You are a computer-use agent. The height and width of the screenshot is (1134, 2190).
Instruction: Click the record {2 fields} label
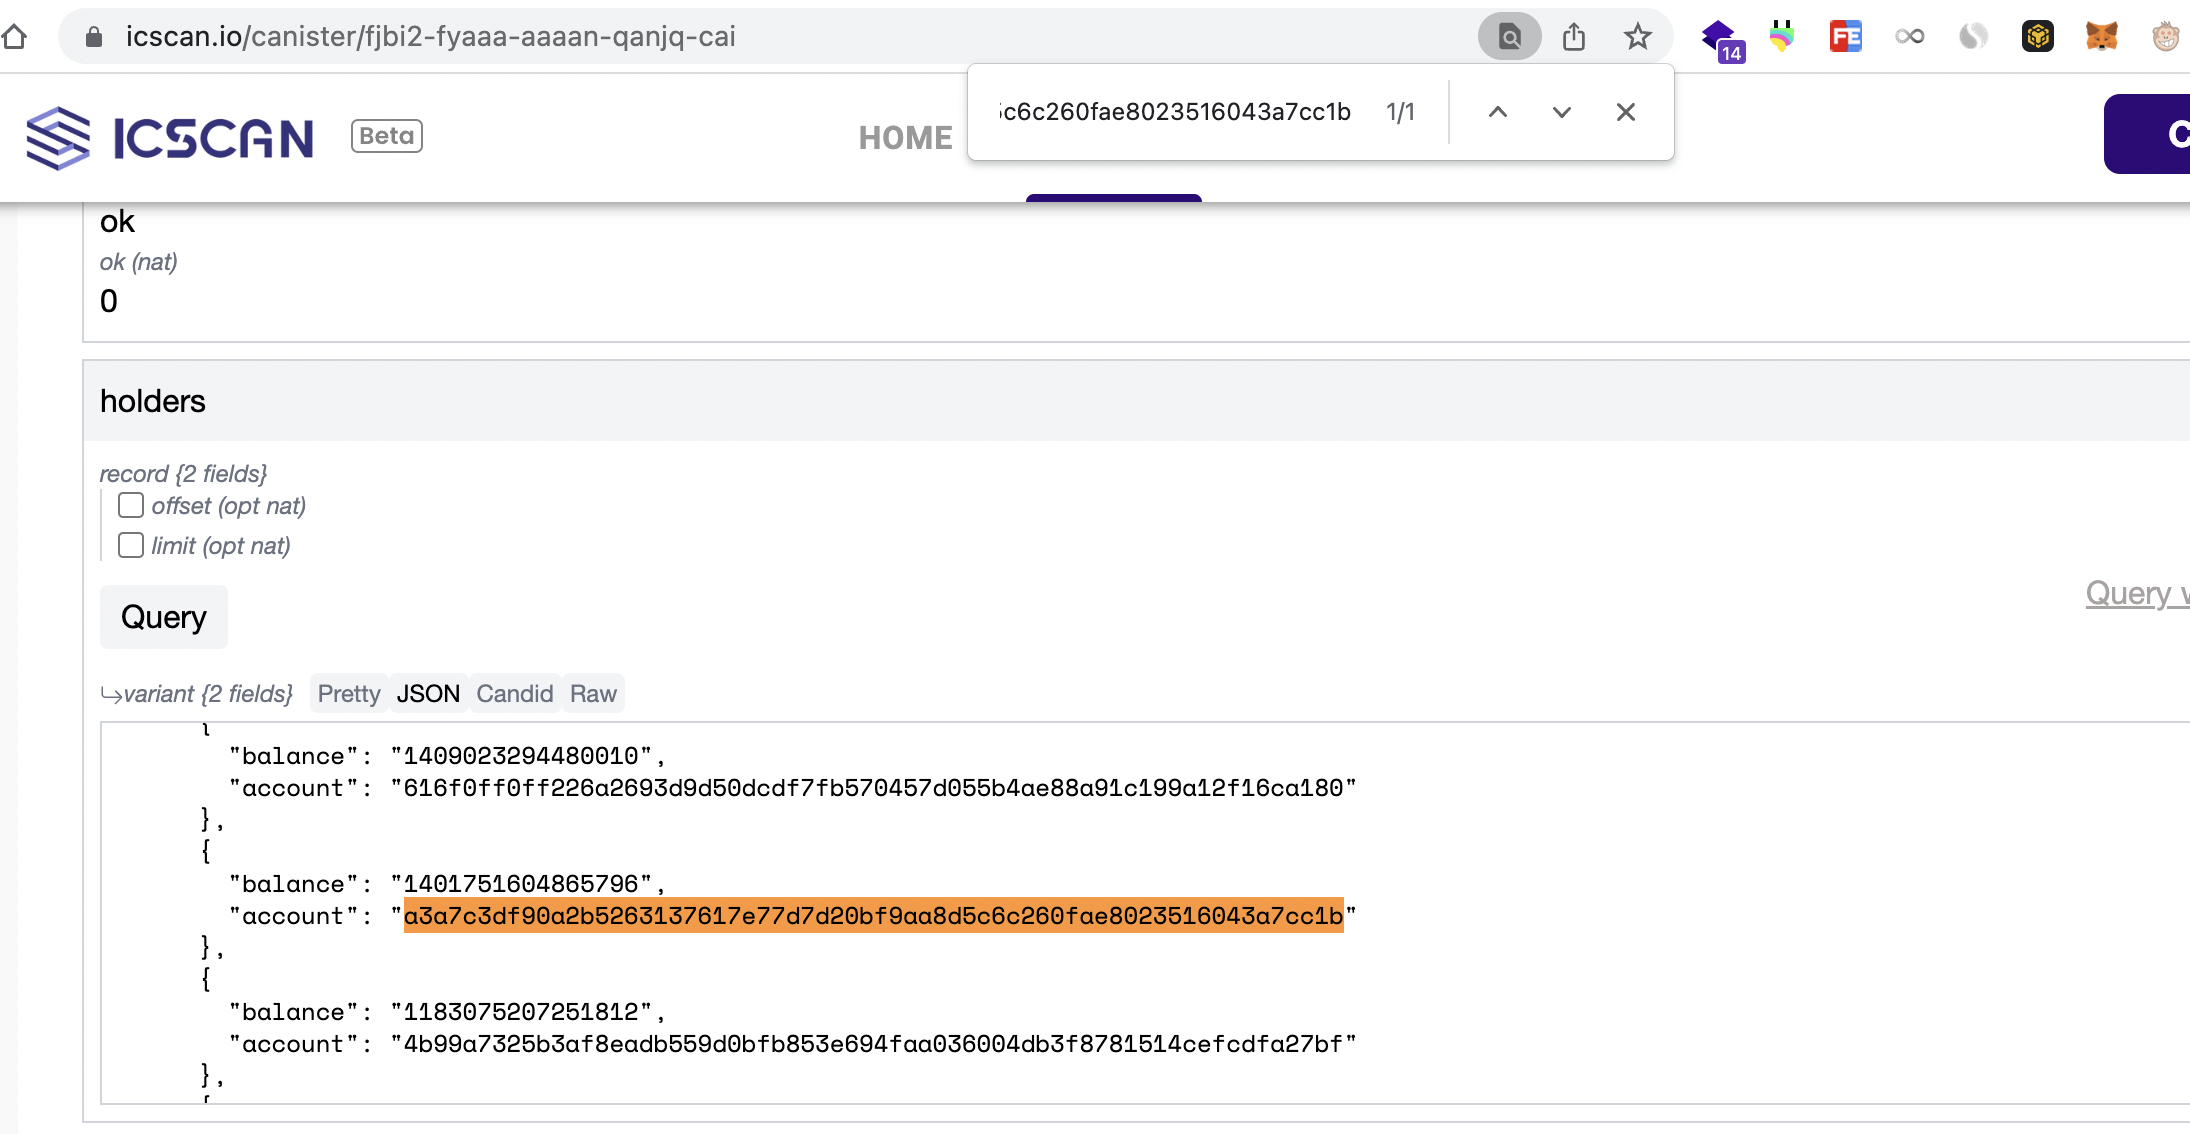tap(183, 474)
